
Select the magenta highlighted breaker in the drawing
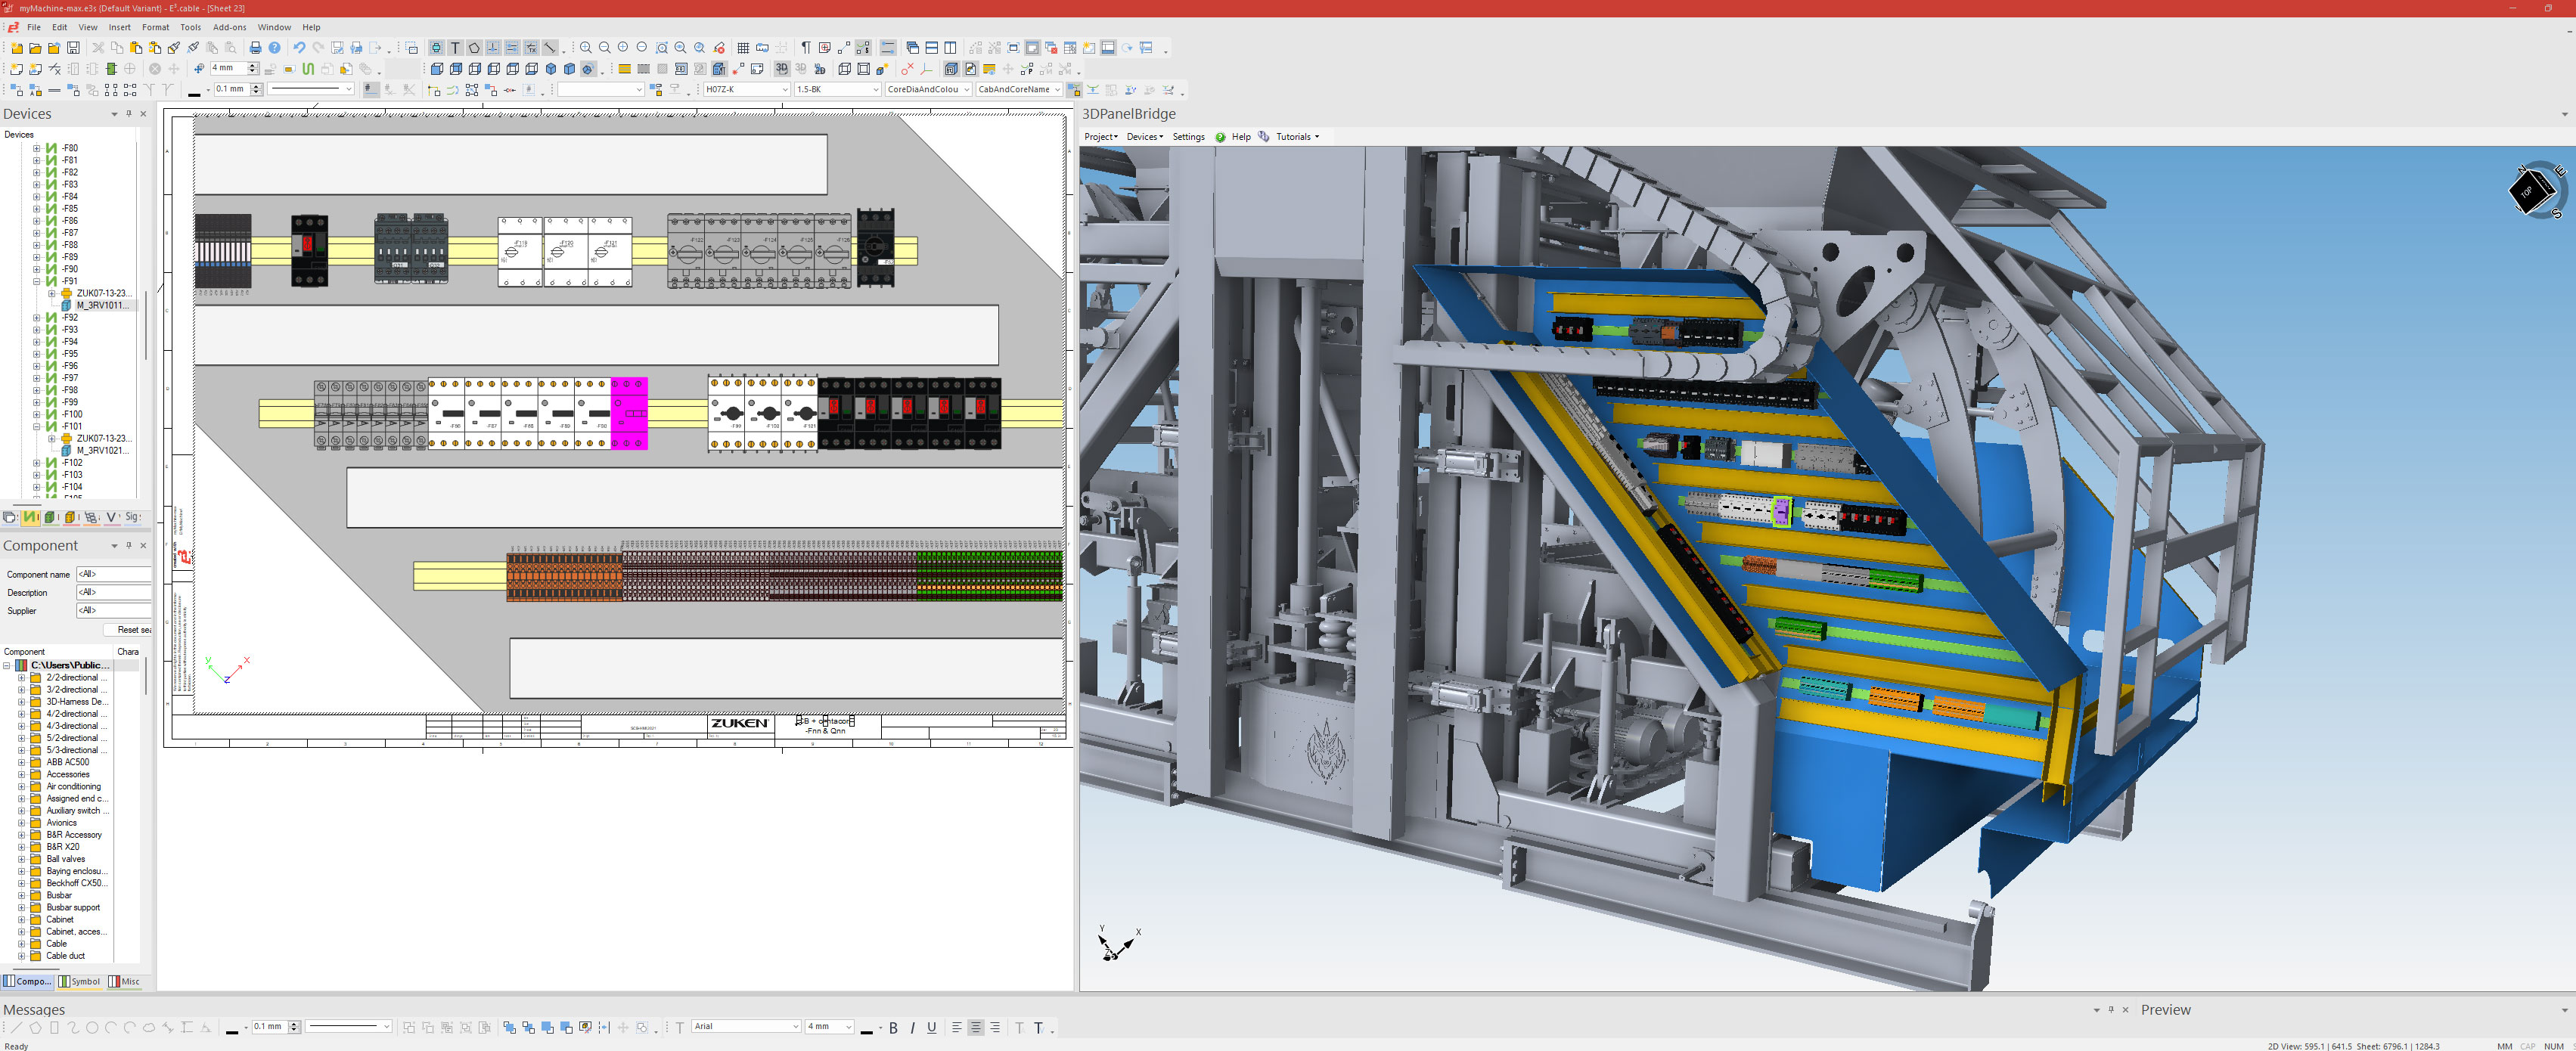pos(629,413)
